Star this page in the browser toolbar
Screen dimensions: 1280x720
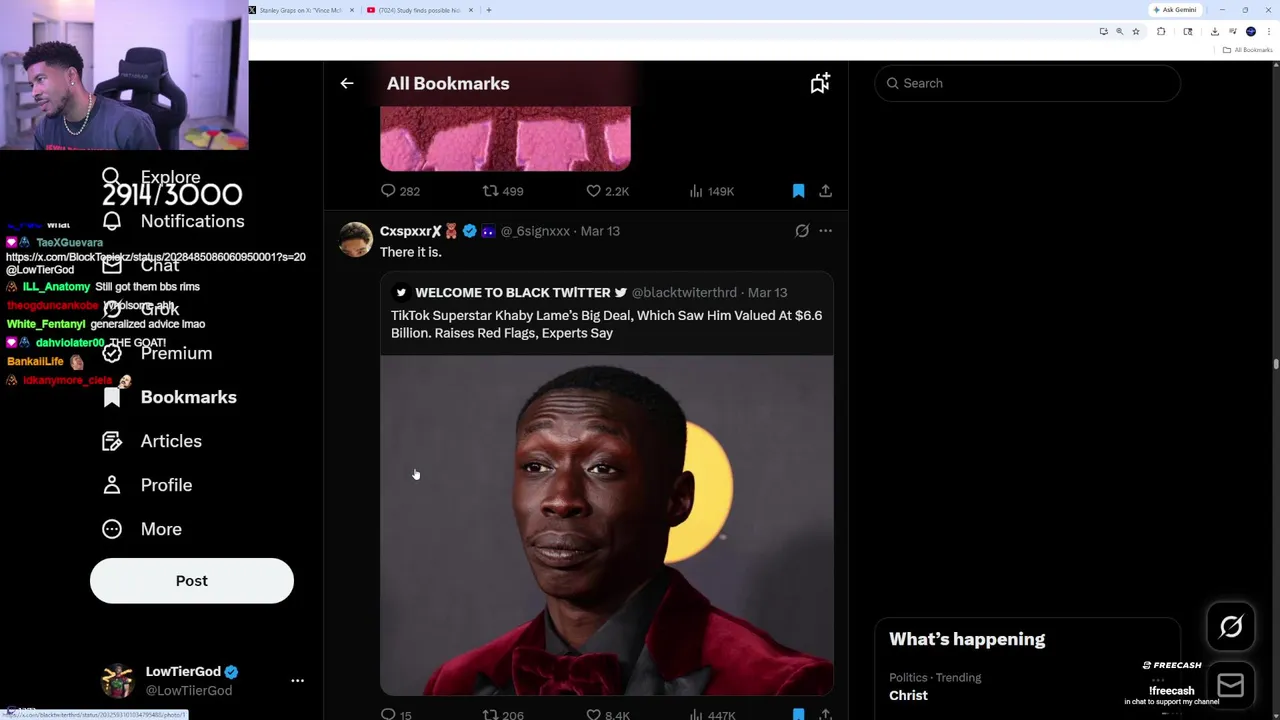[x=1135, y=32]
